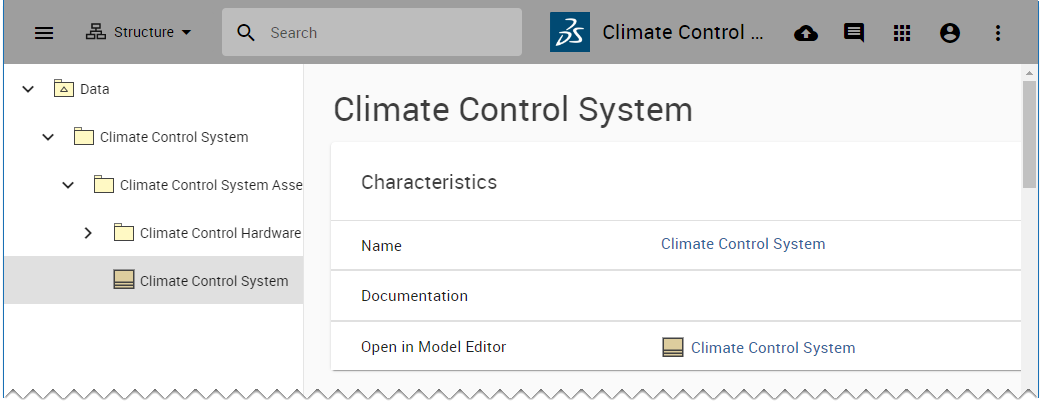The height and width of the screenshot is (406, 1043).
Task: Collapse the Climate Control System Assembly node
Action: click(68, 185)
